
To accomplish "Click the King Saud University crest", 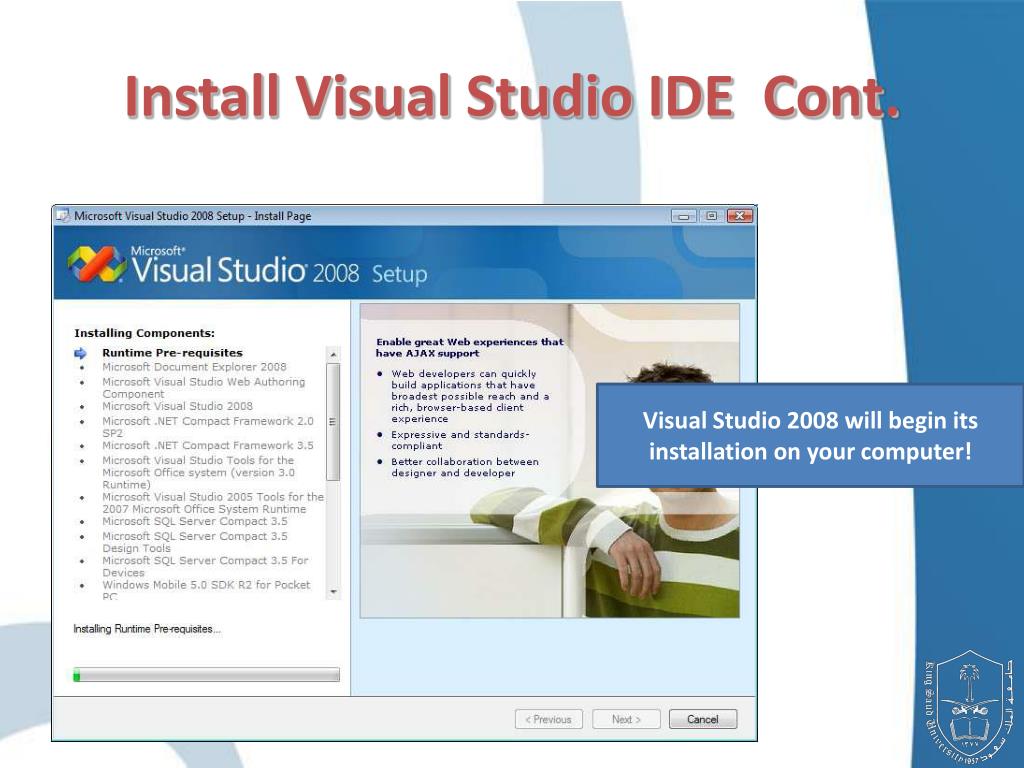I will point(970,708).
